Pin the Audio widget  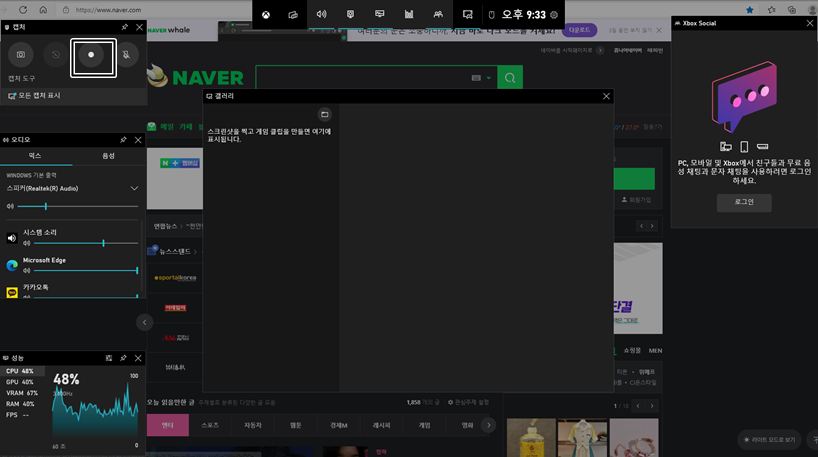pos(123,140)
